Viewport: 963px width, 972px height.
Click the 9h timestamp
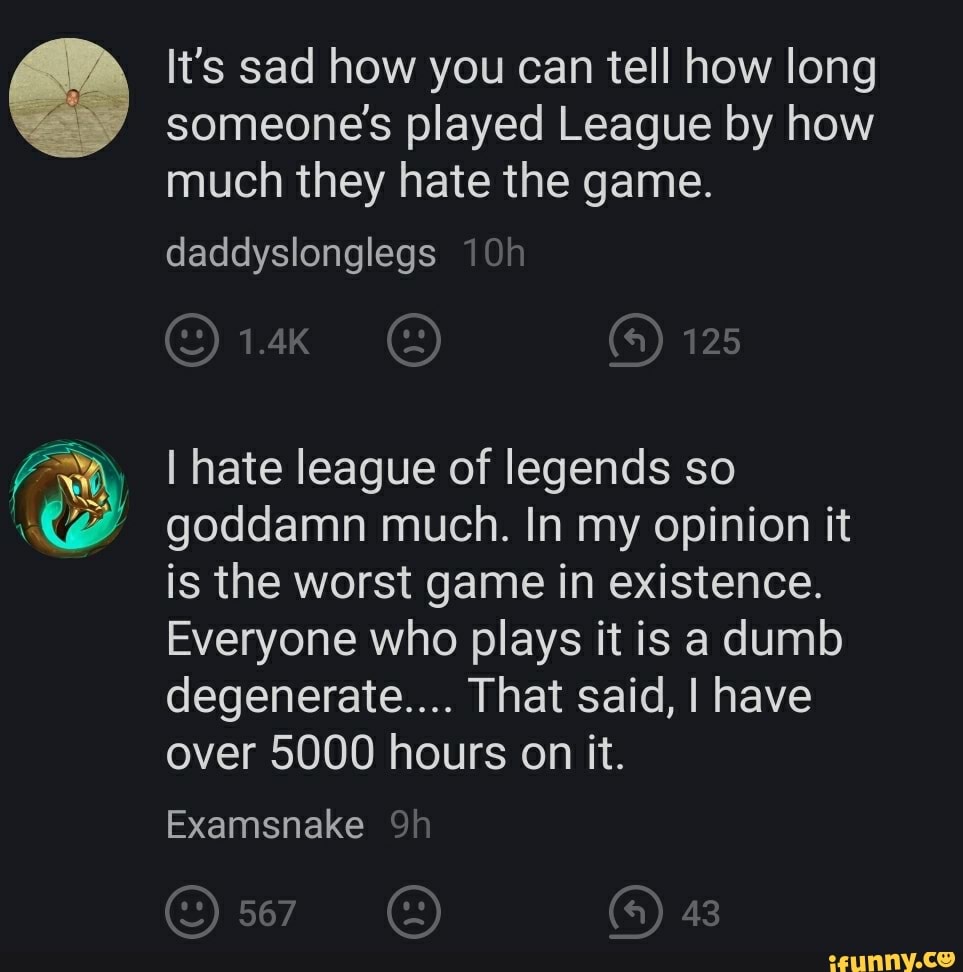[x=410, y=825]
